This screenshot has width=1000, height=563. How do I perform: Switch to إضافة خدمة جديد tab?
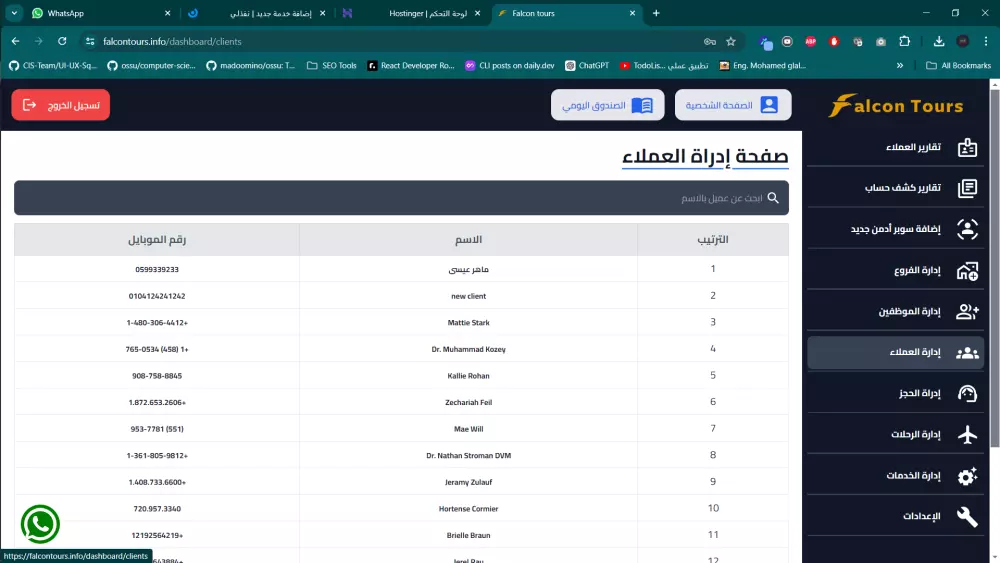coord(256,13)
